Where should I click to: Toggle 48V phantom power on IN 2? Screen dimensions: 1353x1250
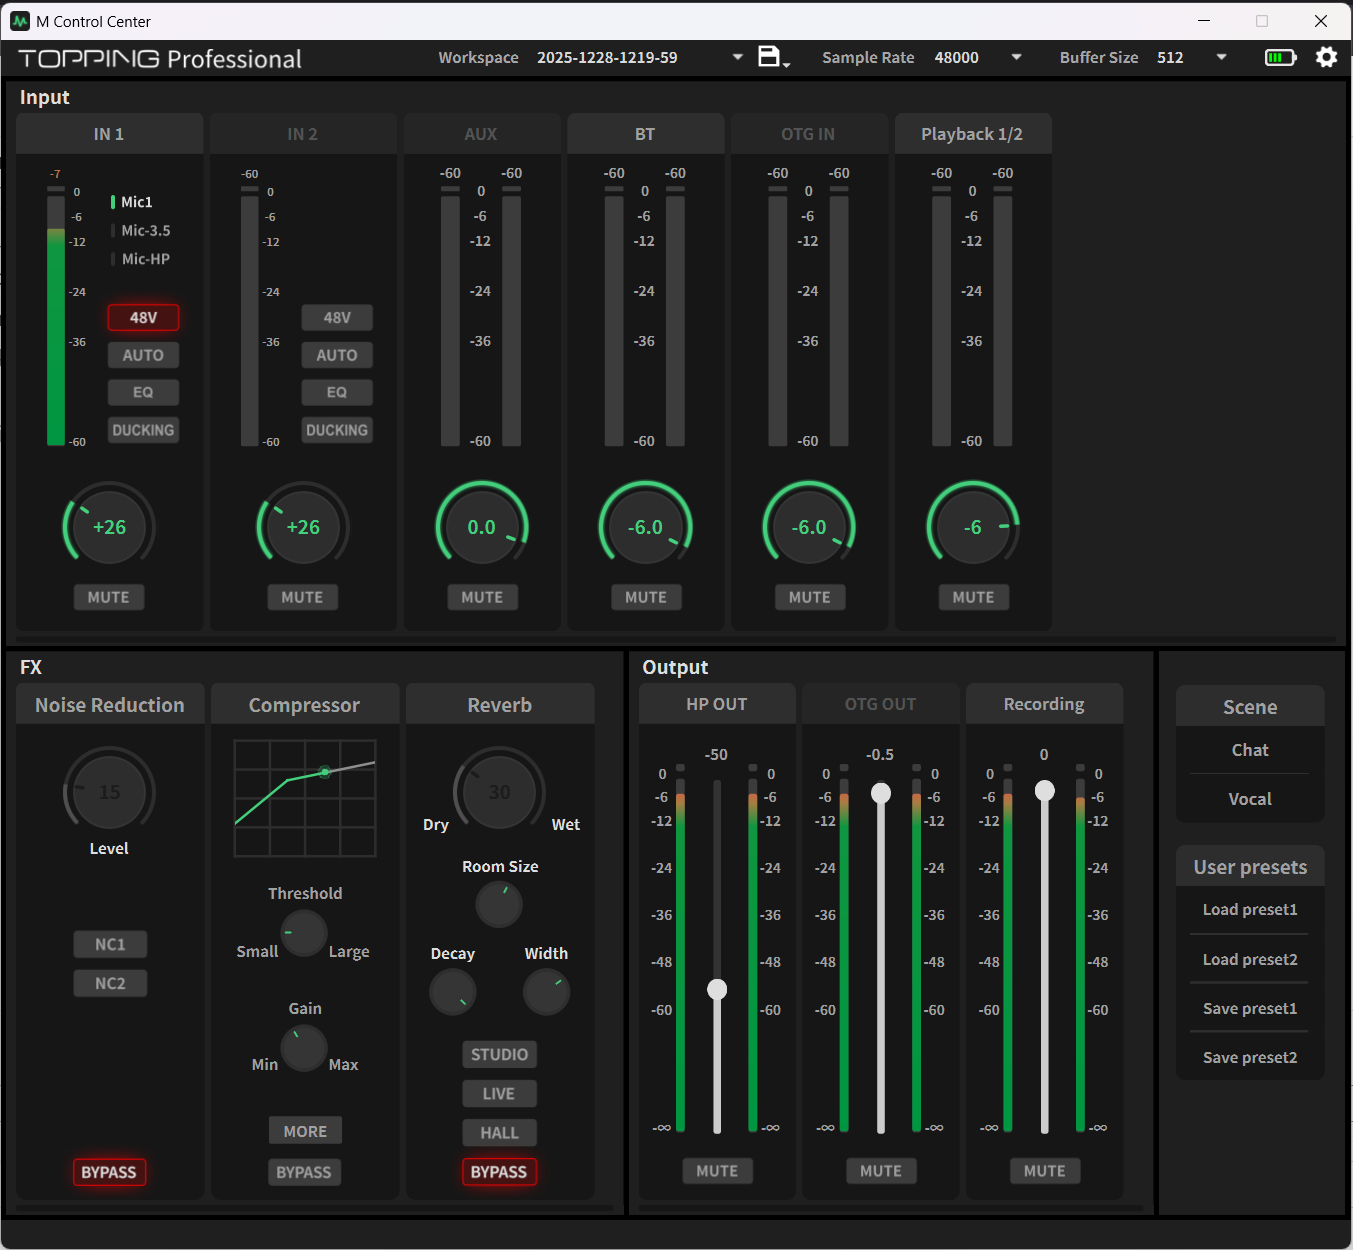(337, 317)
